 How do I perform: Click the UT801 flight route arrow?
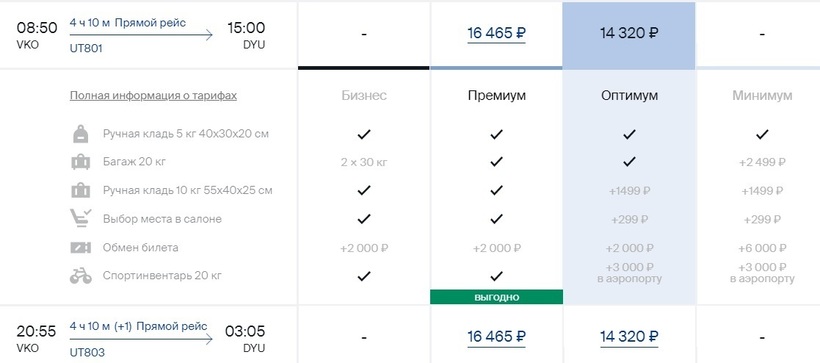[x=141, y=35]
